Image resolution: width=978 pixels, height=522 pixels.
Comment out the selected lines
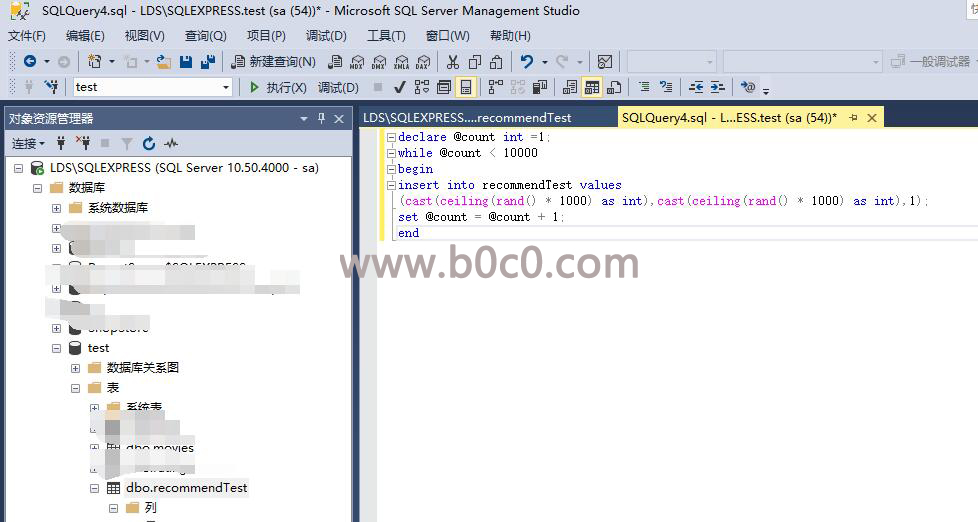[644, 87]
